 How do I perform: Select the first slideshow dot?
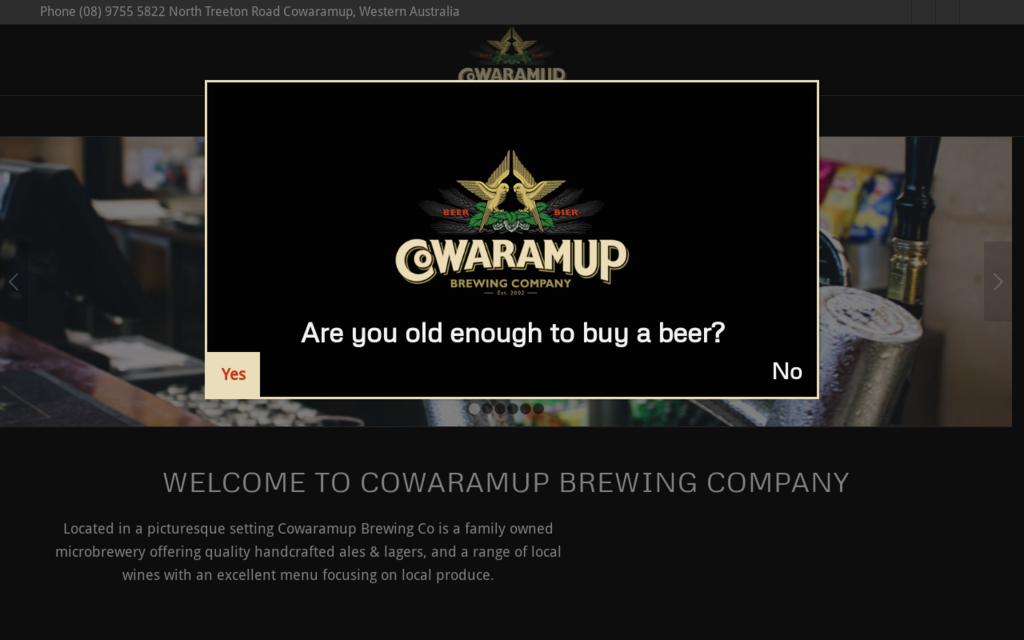pyautogui.click(x=475, y=408)
